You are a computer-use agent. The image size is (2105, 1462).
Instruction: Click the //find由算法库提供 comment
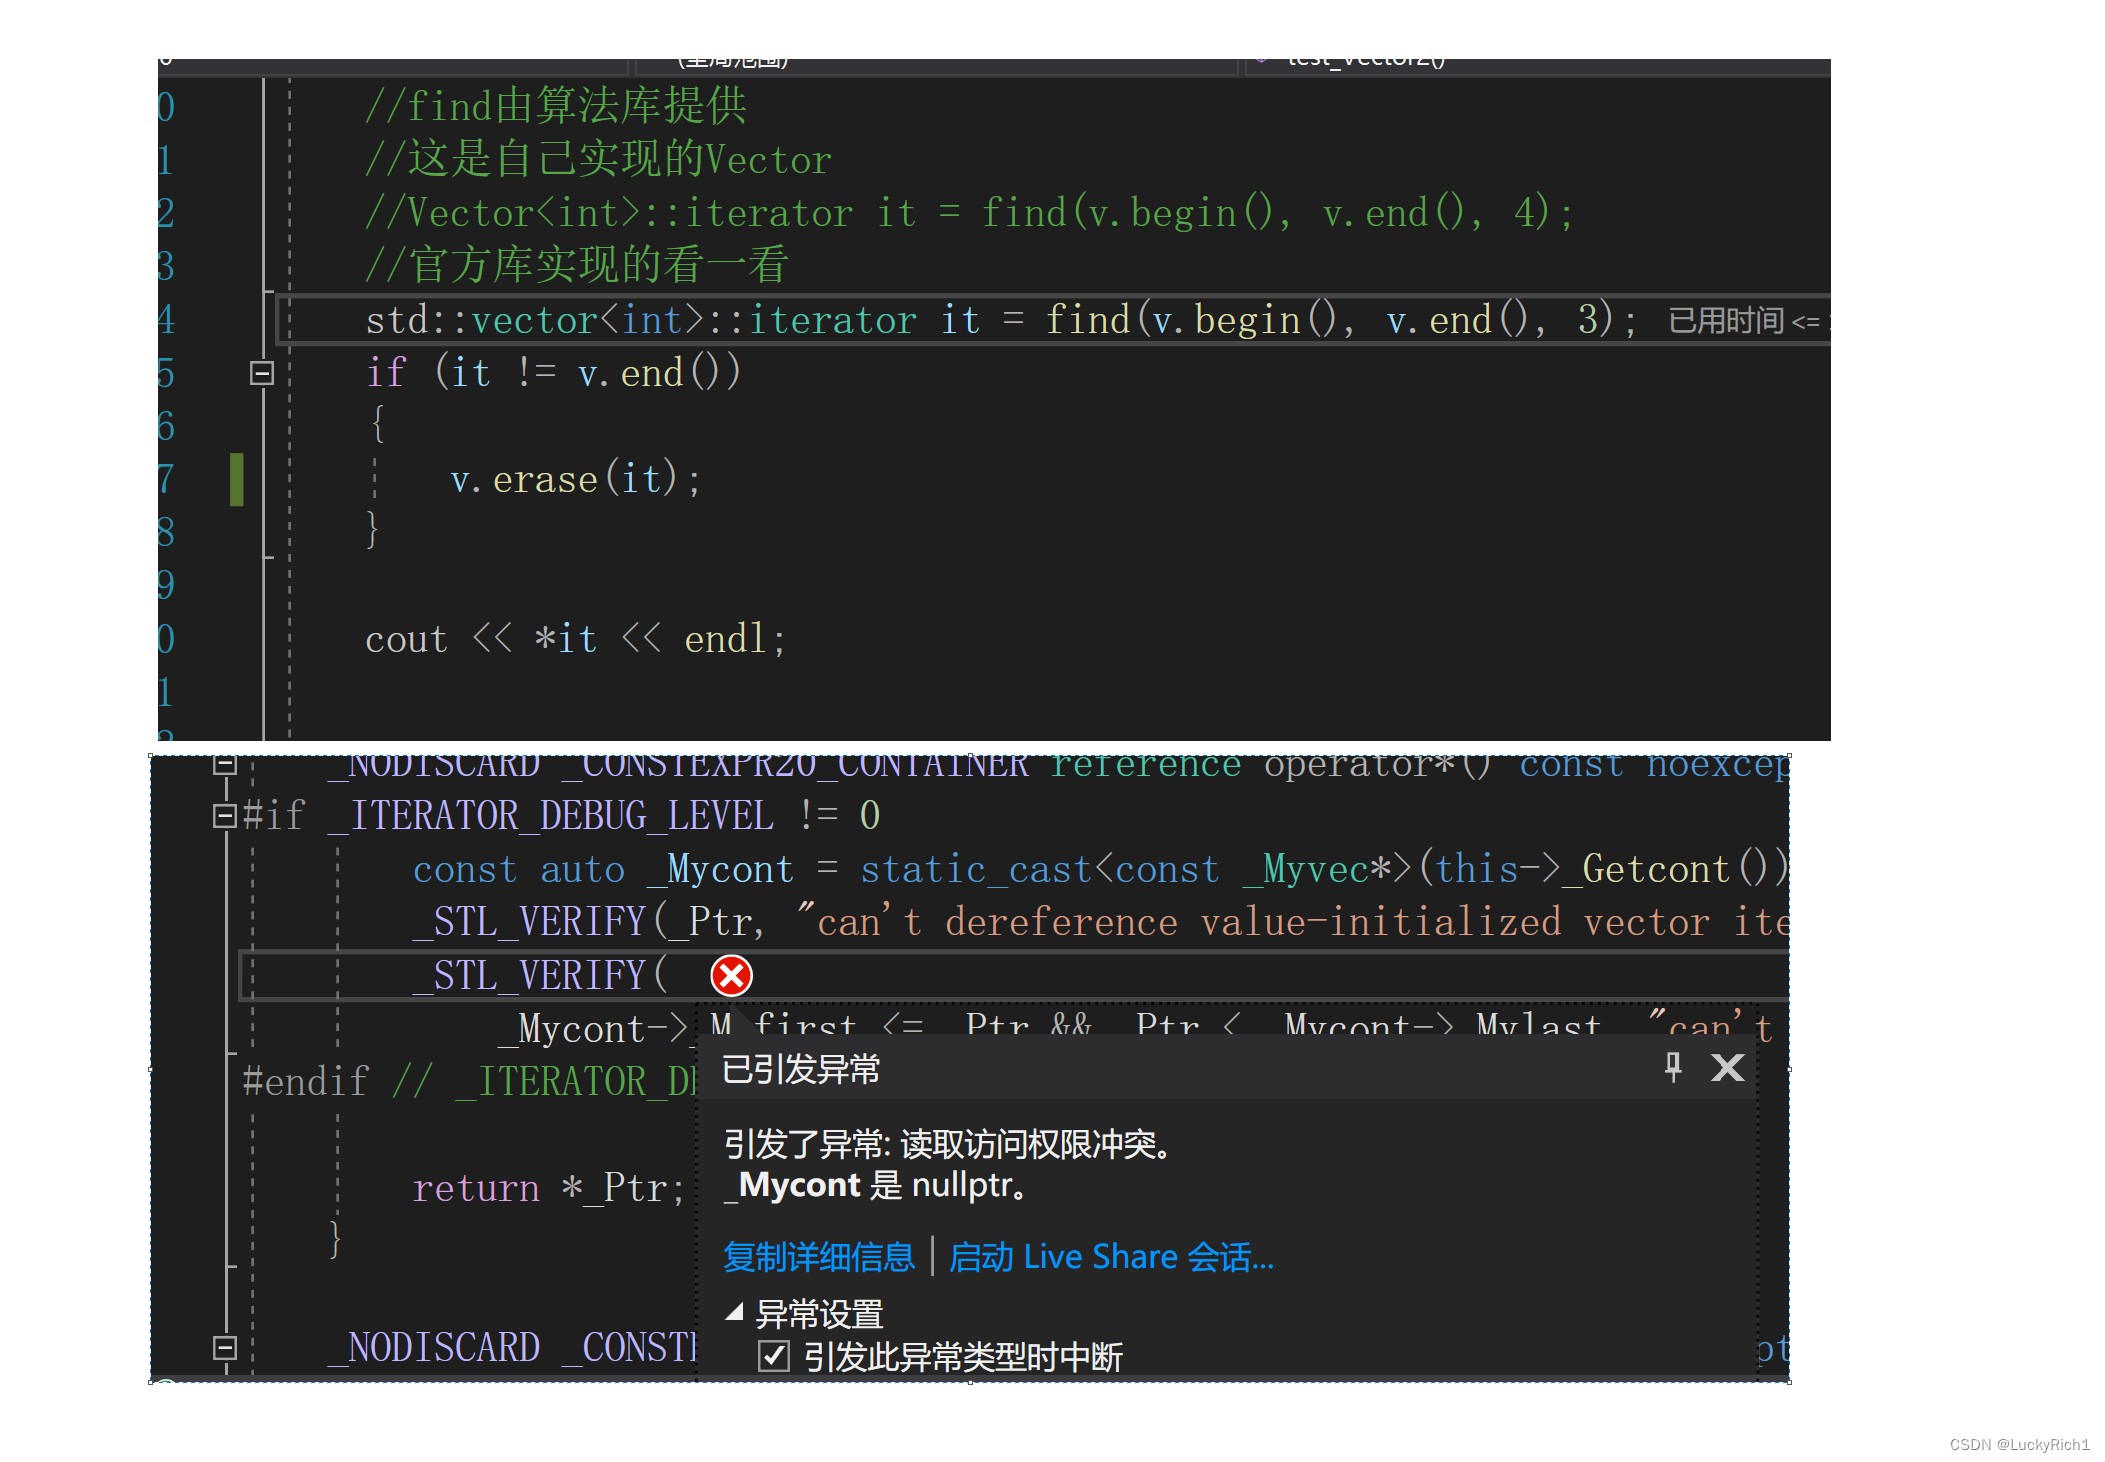(x=556, y=106)
